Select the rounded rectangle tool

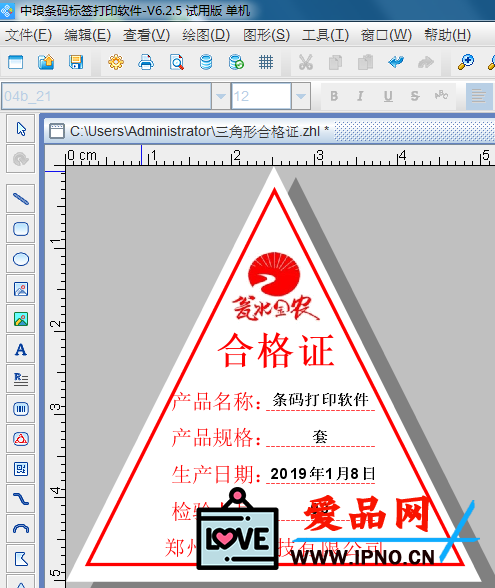21,229
